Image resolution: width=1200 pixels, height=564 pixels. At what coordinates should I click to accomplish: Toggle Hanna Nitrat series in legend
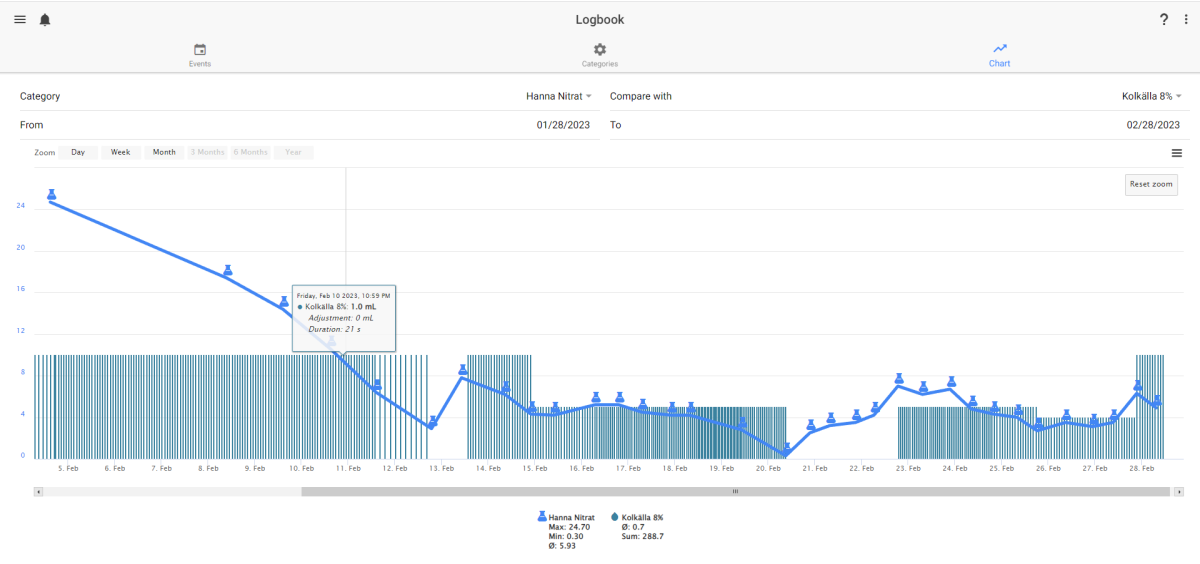571,517
